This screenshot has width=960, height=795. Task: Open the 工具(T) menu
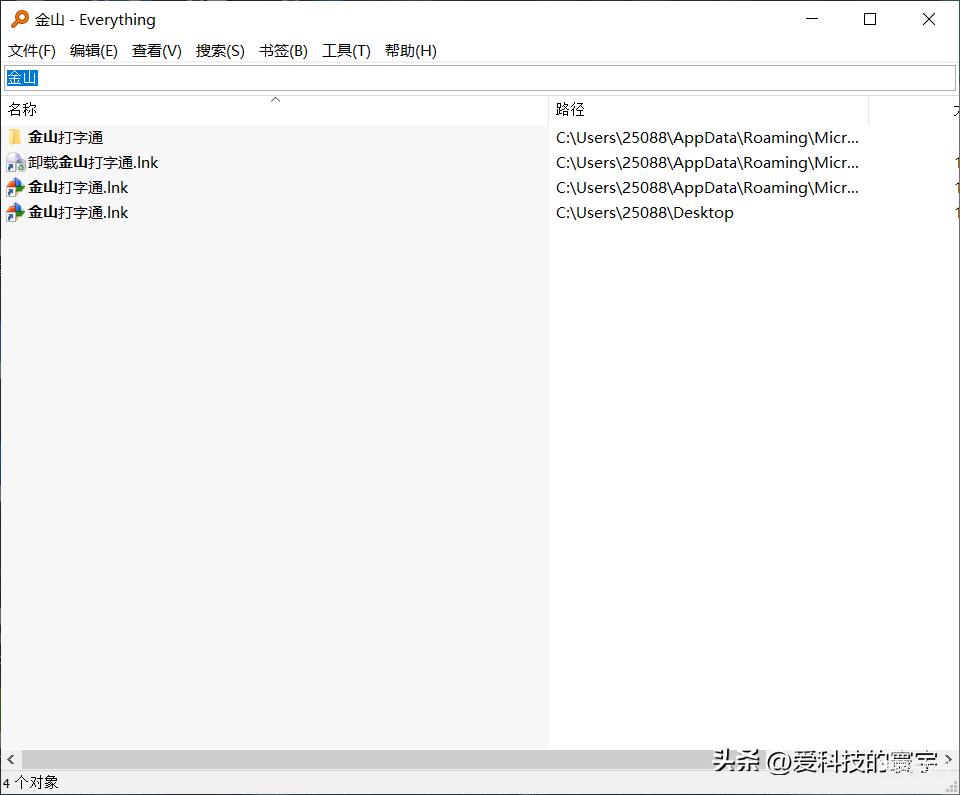pyautogui.click(x=347, y=51)
